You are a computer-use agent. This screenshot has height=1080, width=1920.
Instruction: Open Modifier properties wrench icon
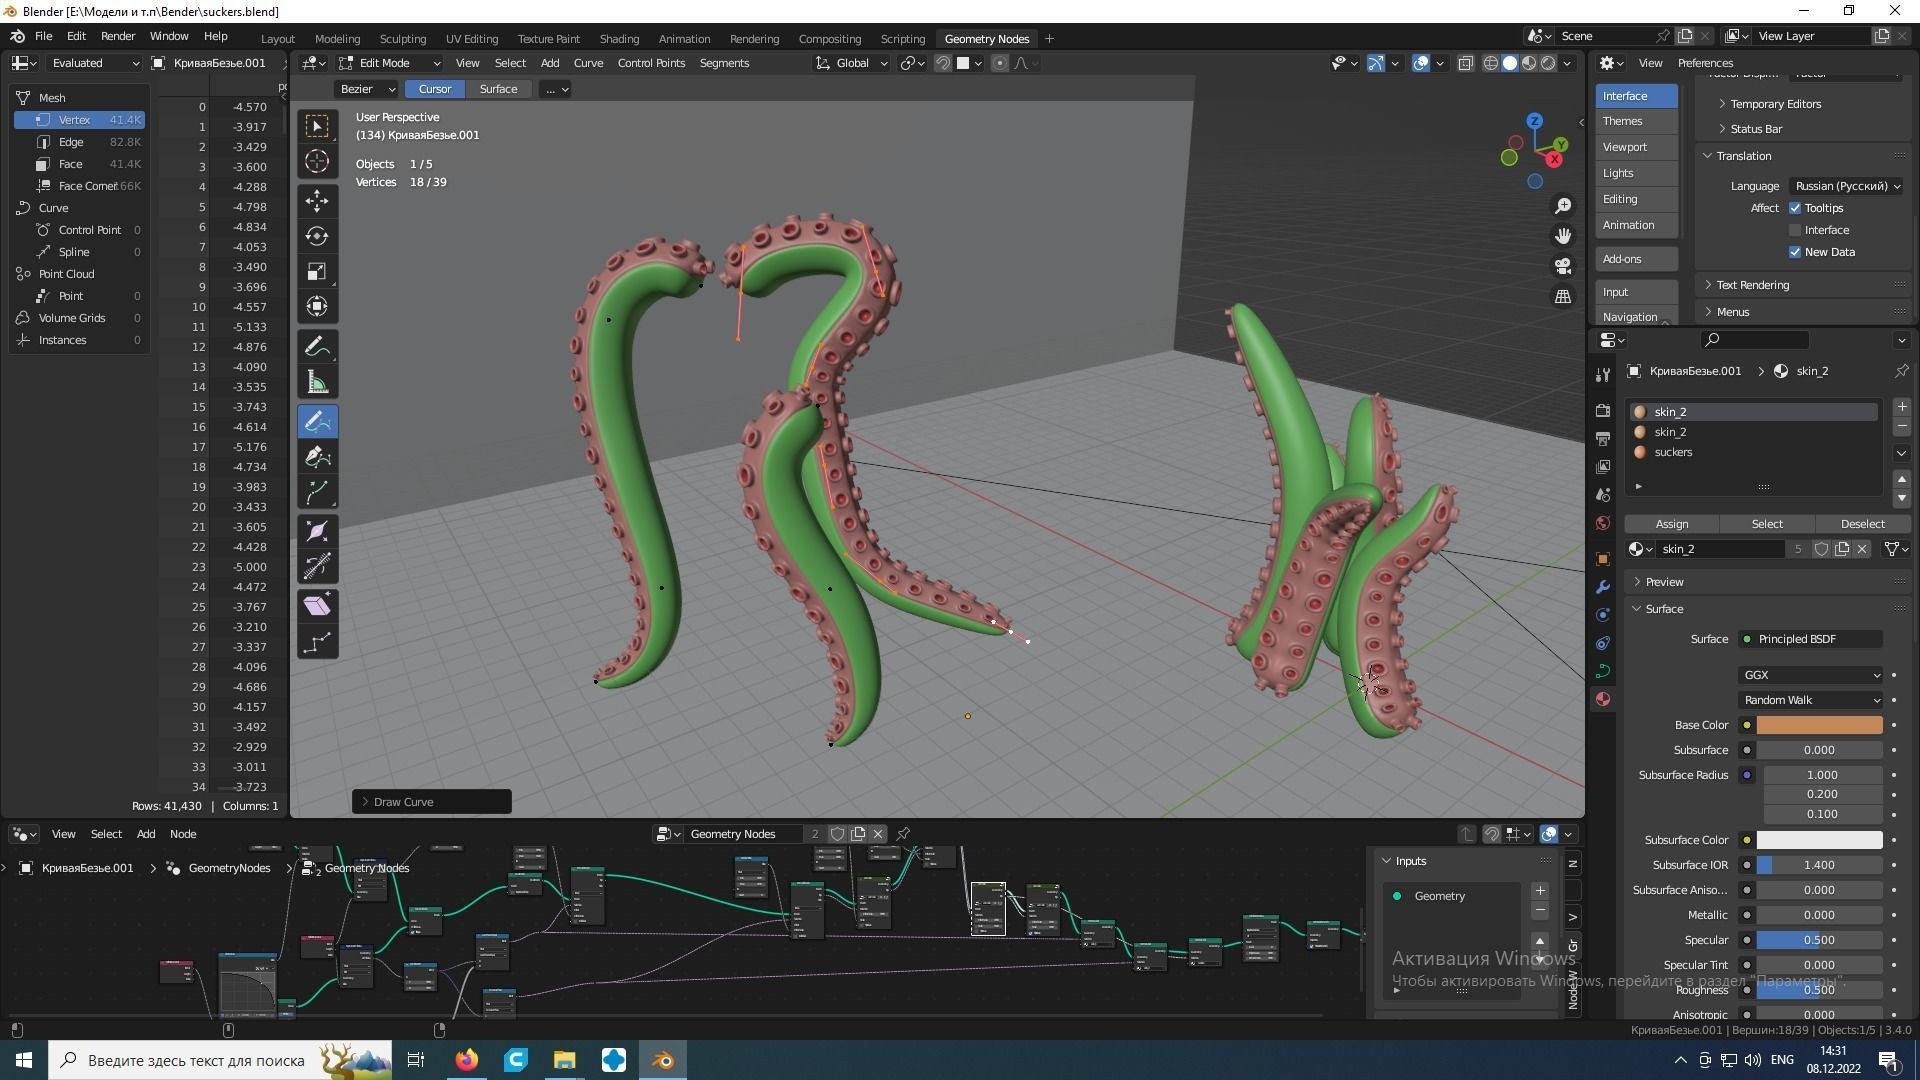1603,587
